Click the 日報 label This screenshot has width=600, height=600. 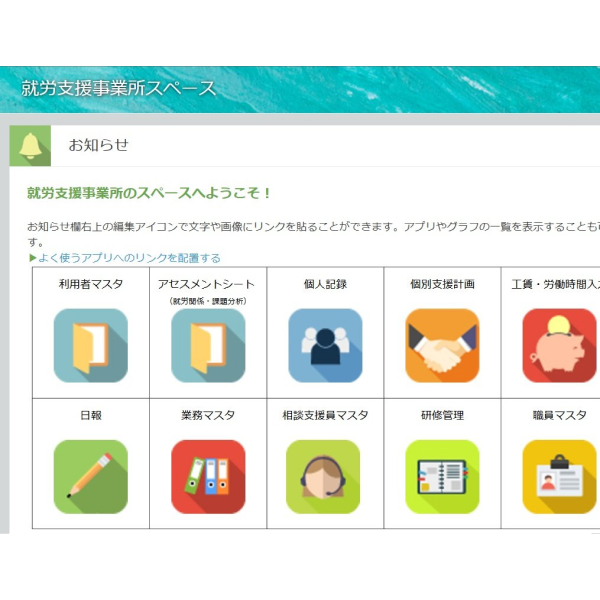click(x=91, y=415)
